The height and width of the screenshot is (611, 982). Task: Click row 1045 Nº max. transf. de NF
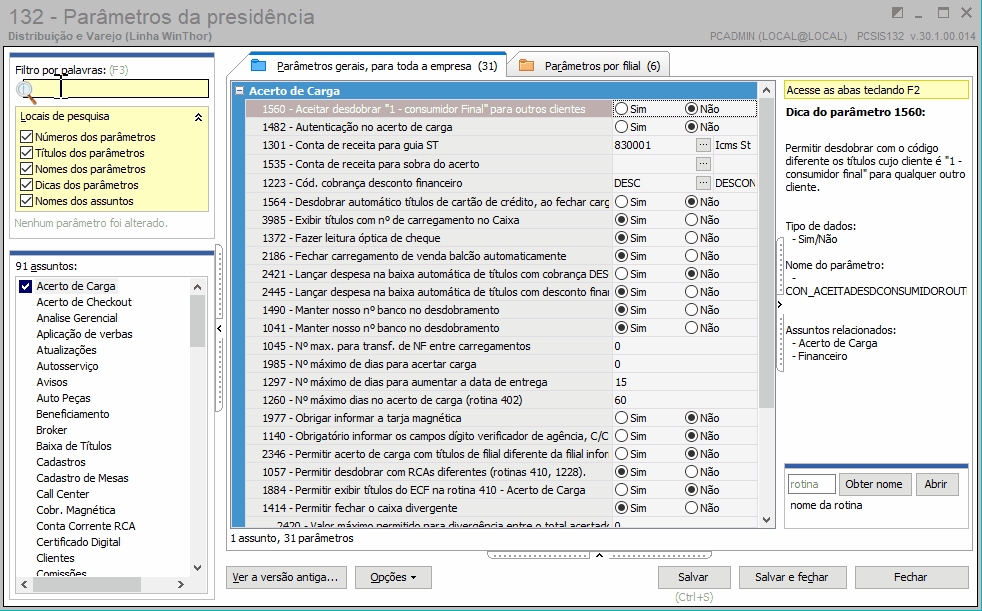click(x=501, y=346)
